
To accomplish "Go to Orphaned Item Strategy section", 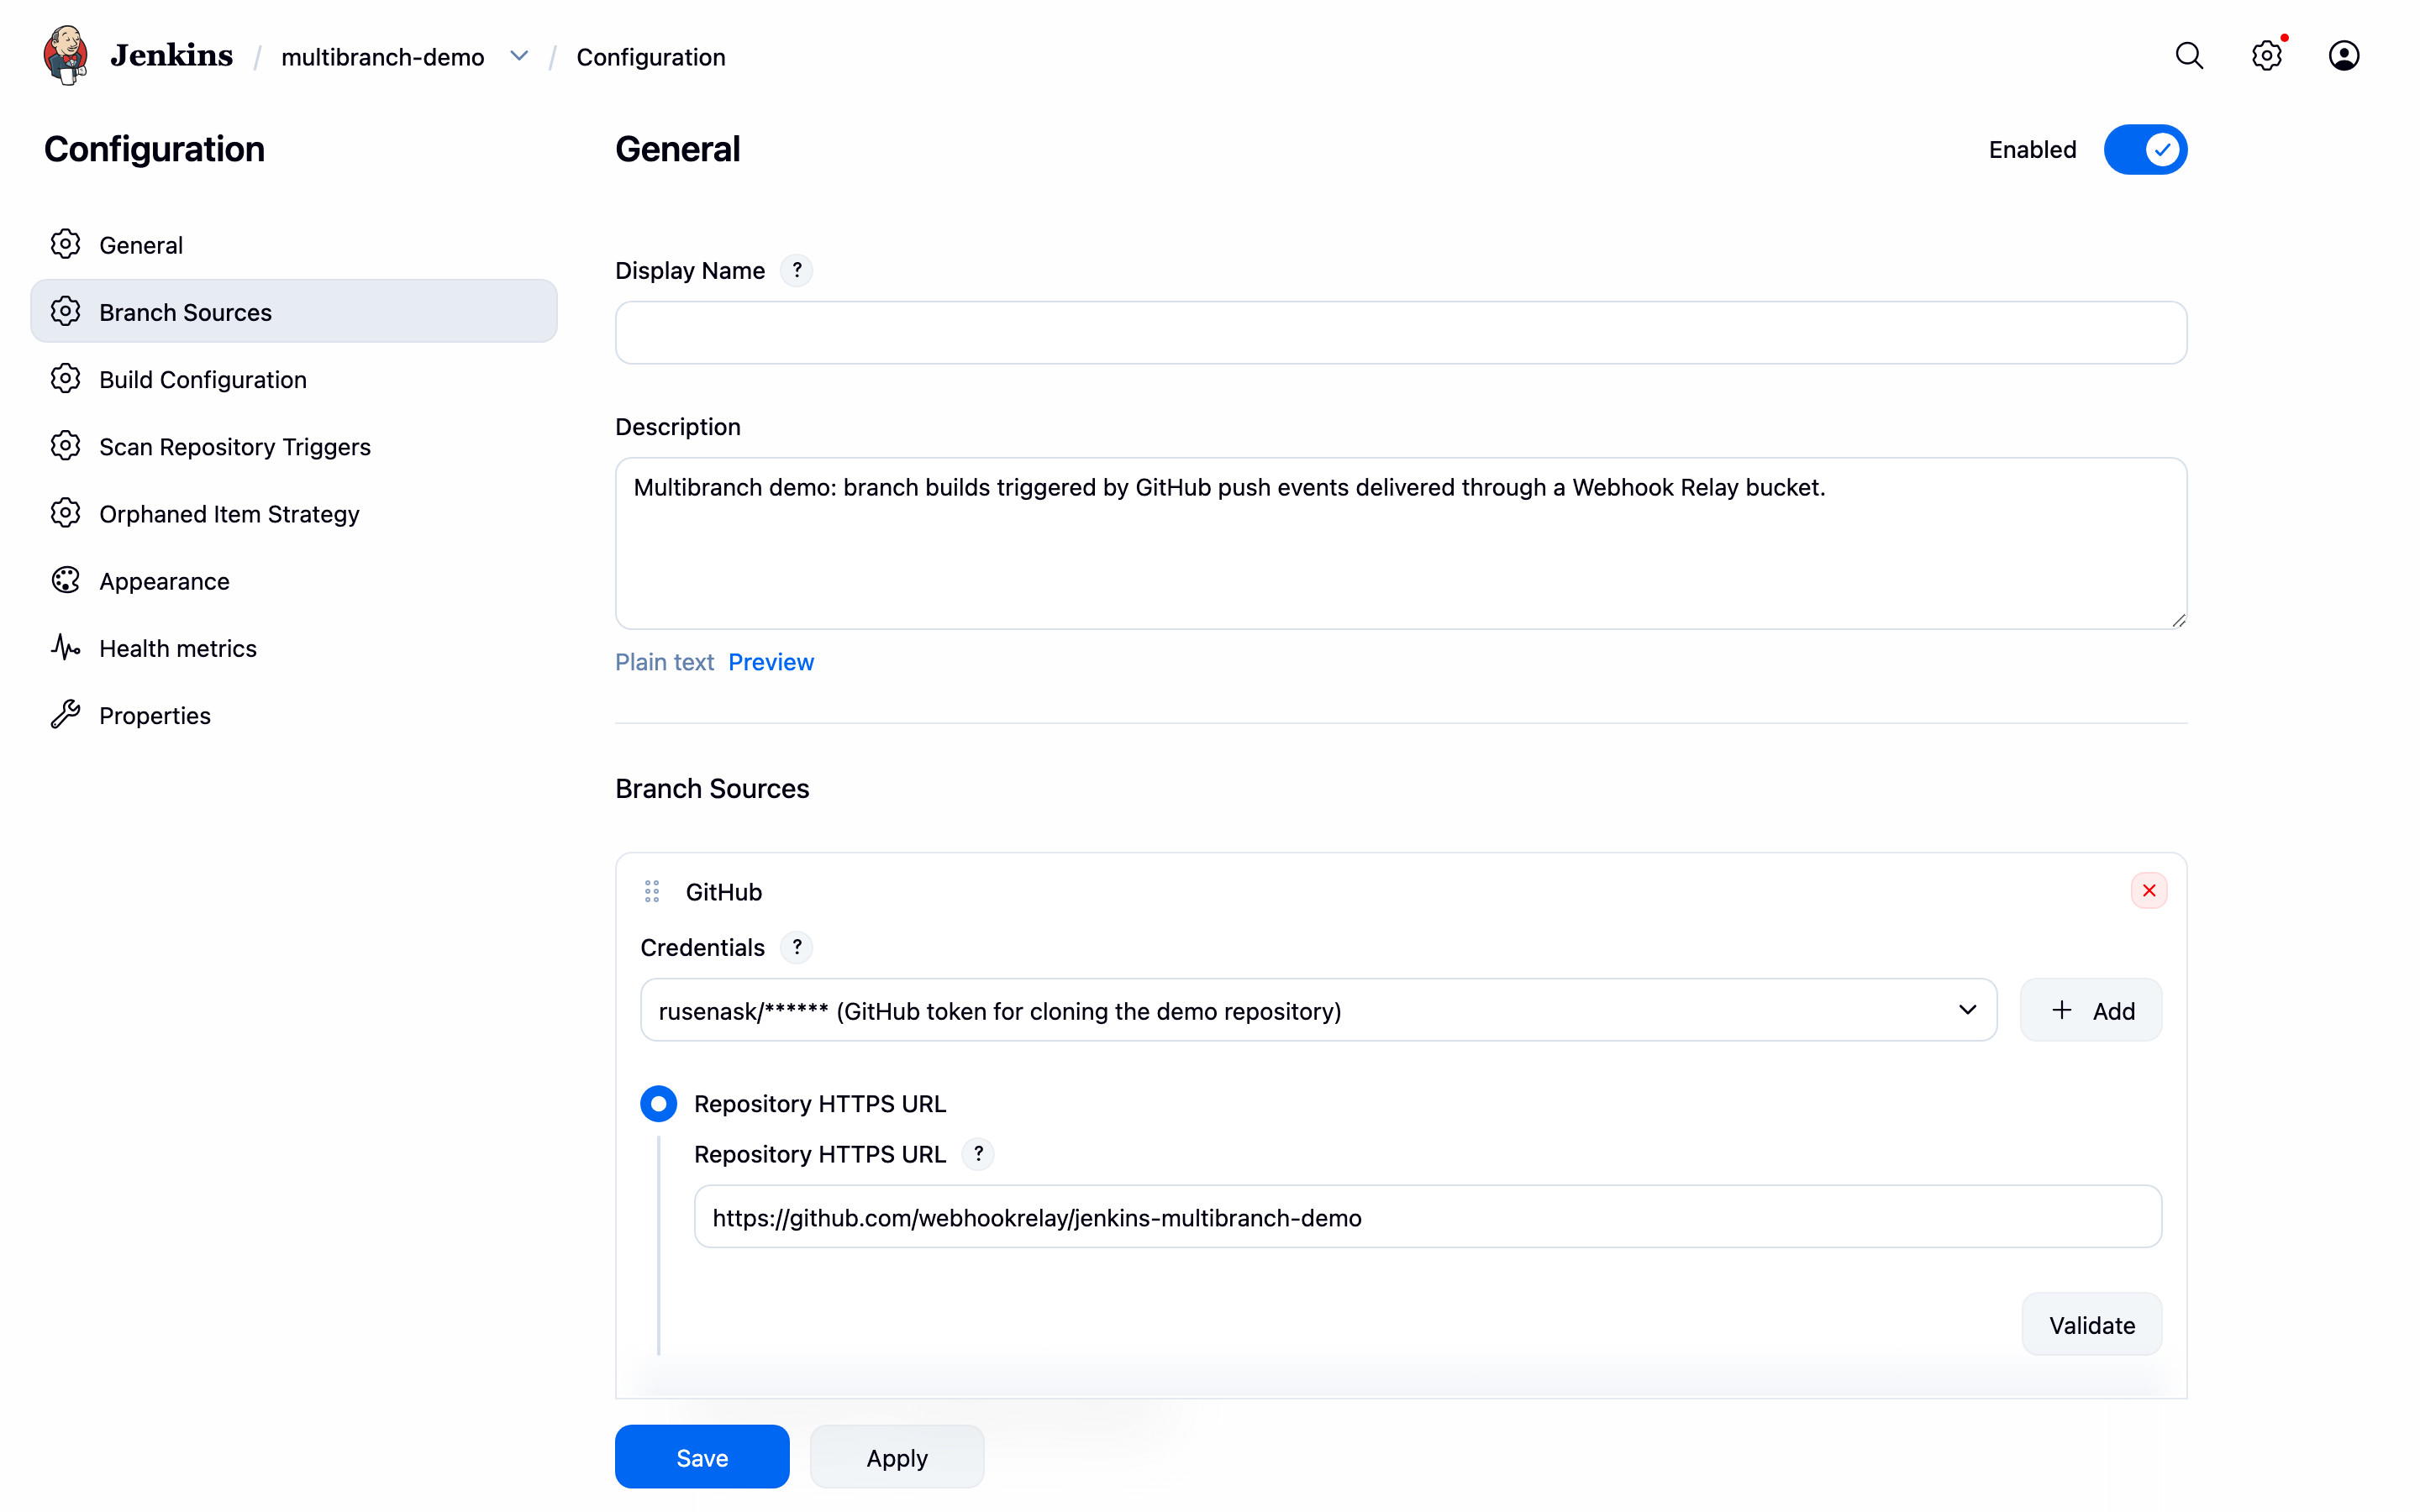I will click(294, 513).
